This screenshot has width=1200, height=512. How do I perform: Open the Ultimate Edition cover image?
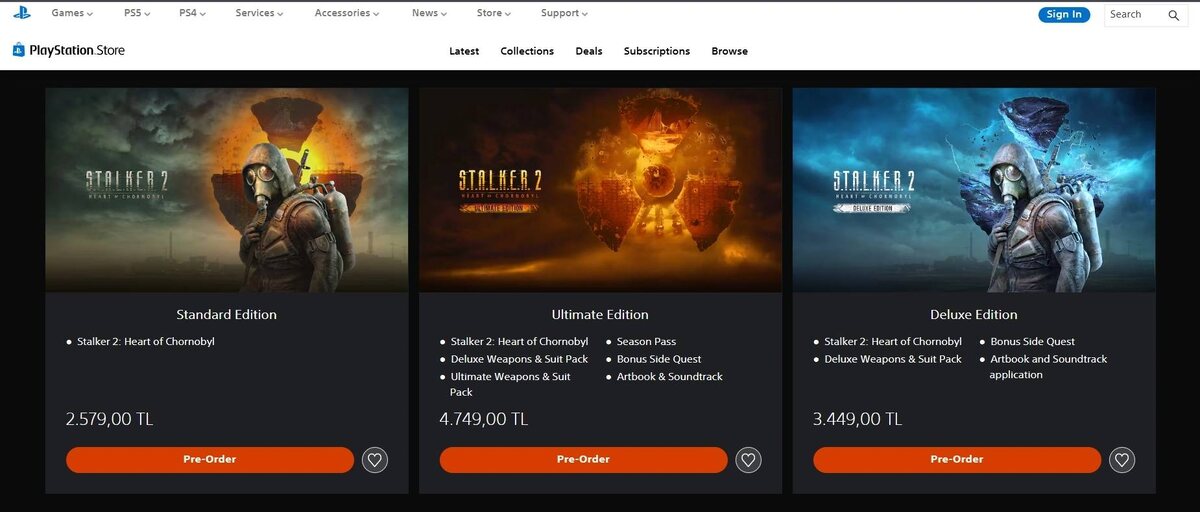click(x=600, y=190)
